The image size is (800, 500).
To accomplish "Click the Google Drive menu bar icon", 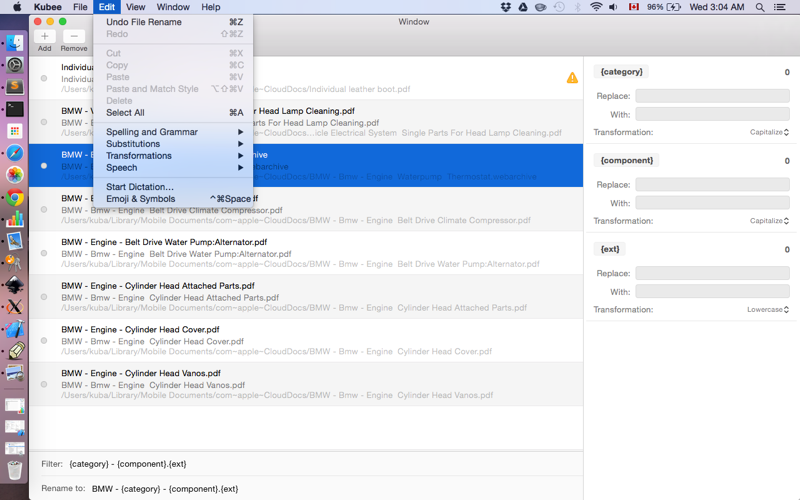I will pyautogui.click(x=523, y=7).
